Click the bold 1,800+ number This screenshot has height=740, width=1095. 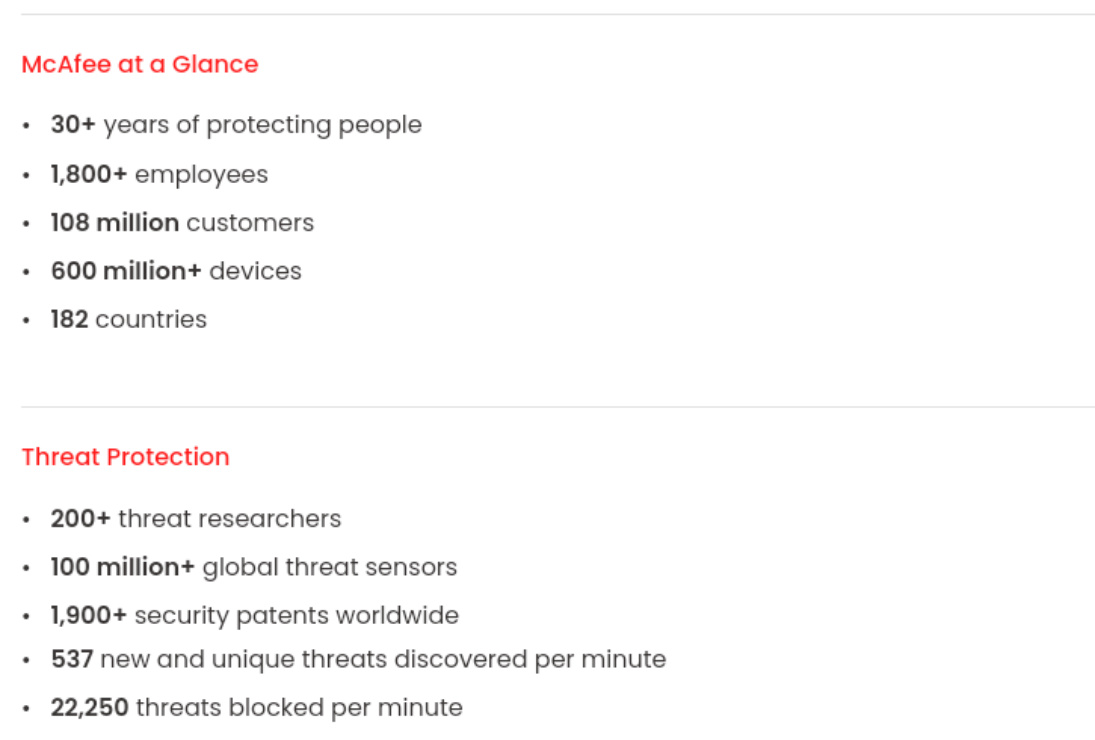point(89,174)
